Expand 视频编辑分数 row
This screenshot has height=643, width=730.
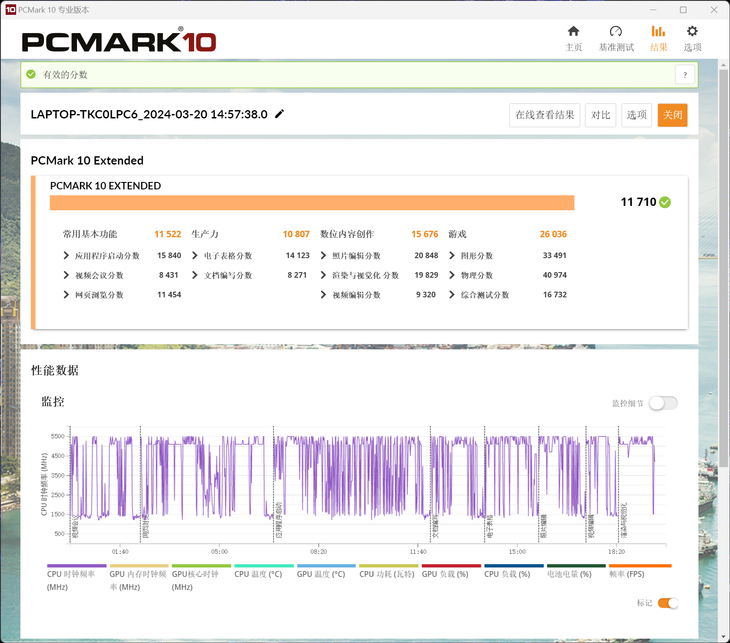tap(324, 295)
